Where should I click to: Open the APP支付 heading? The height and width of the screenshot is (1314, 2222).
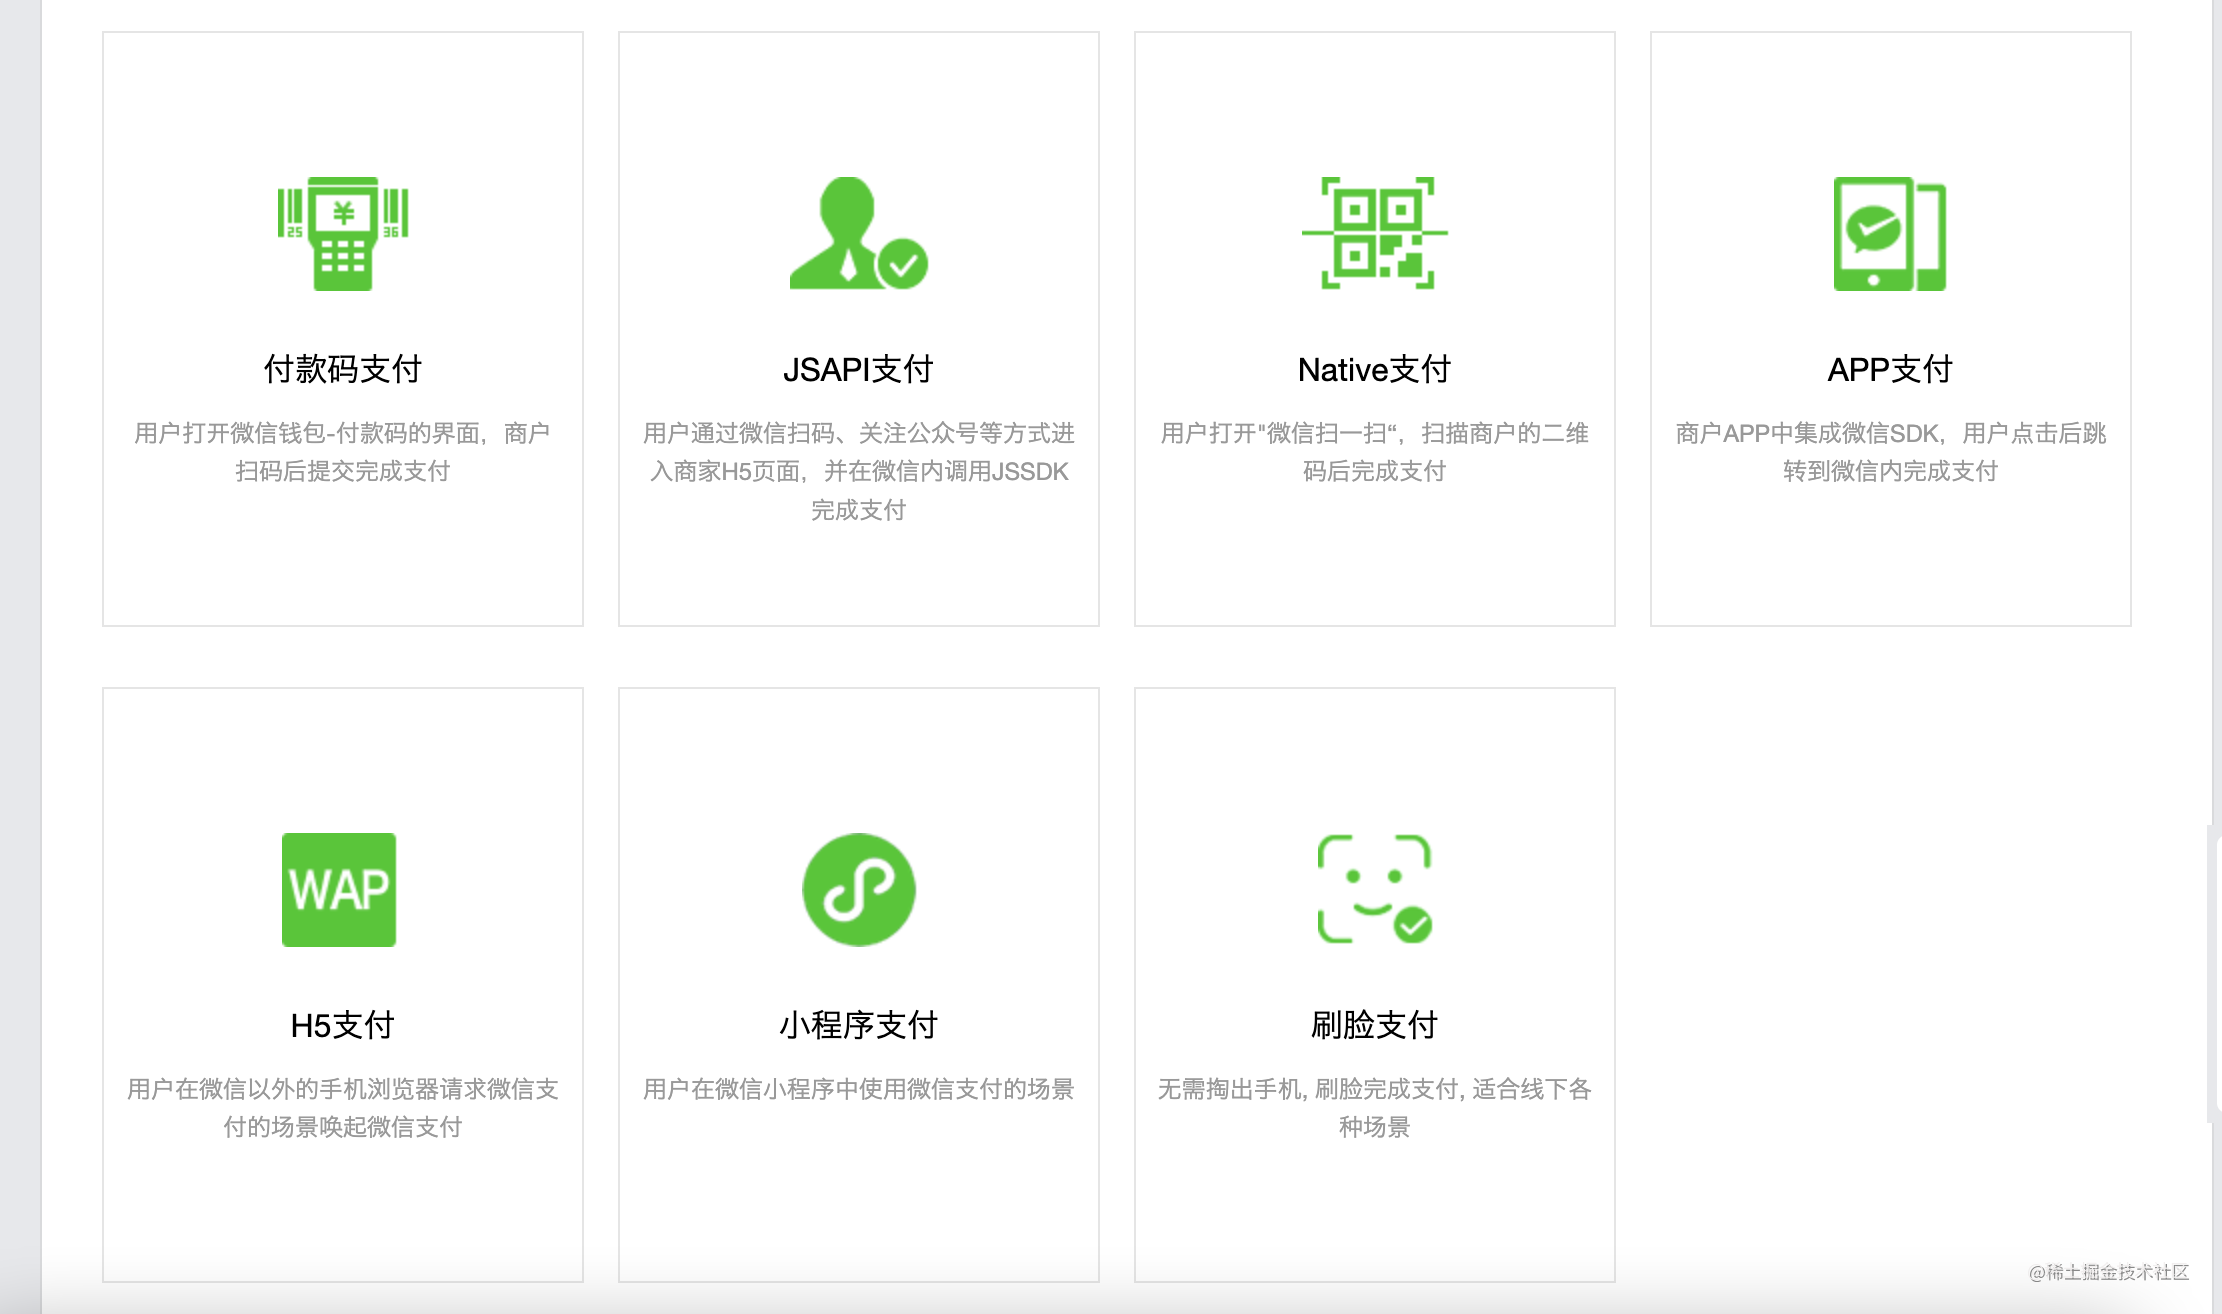coord(1889,369)
